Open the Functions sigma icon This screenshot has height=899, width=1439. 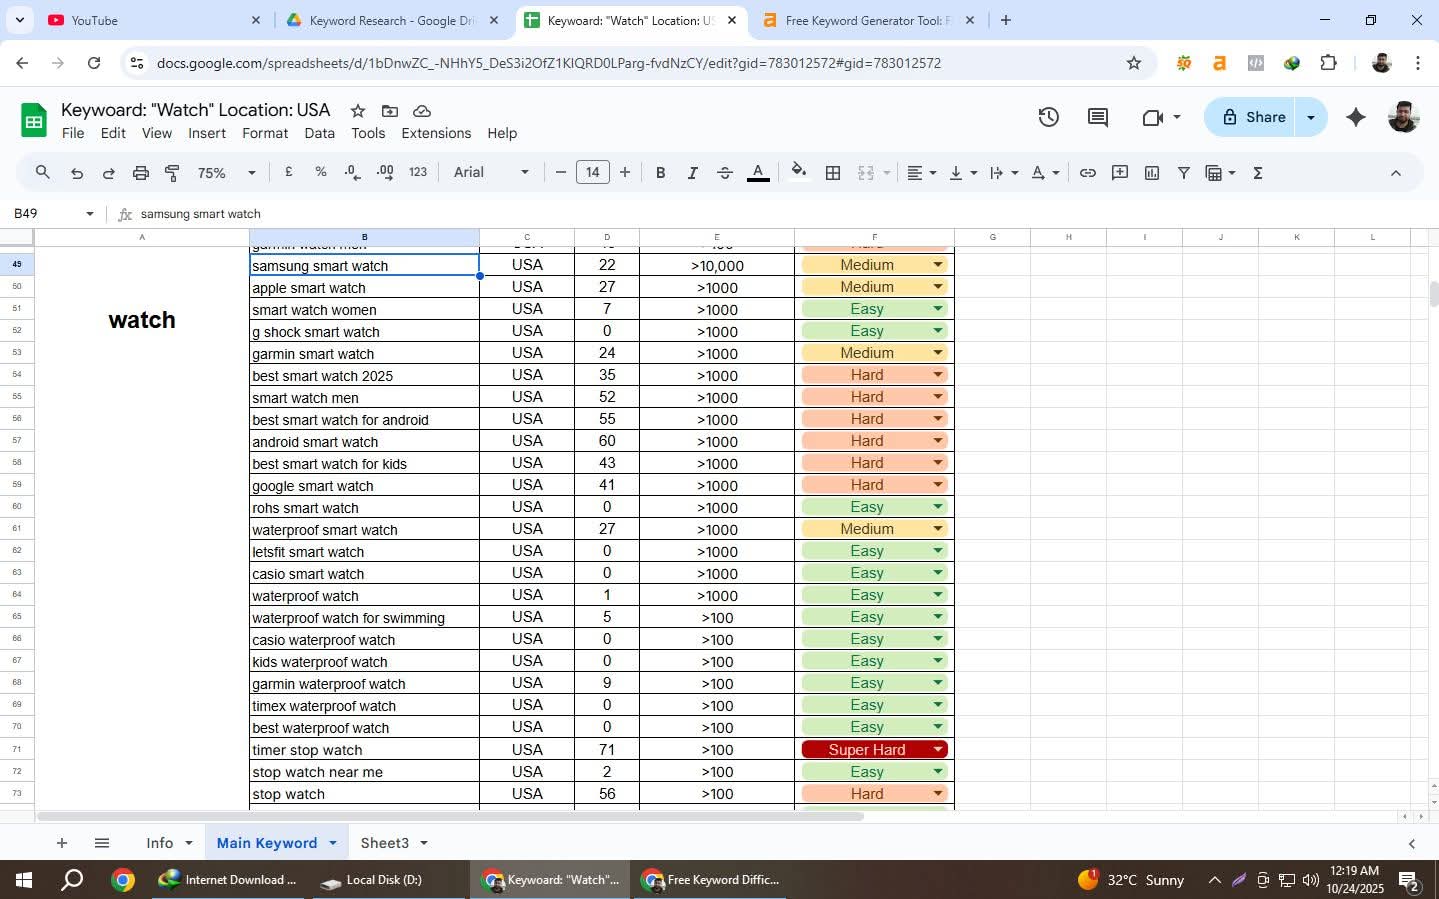tap(1258, 172)
